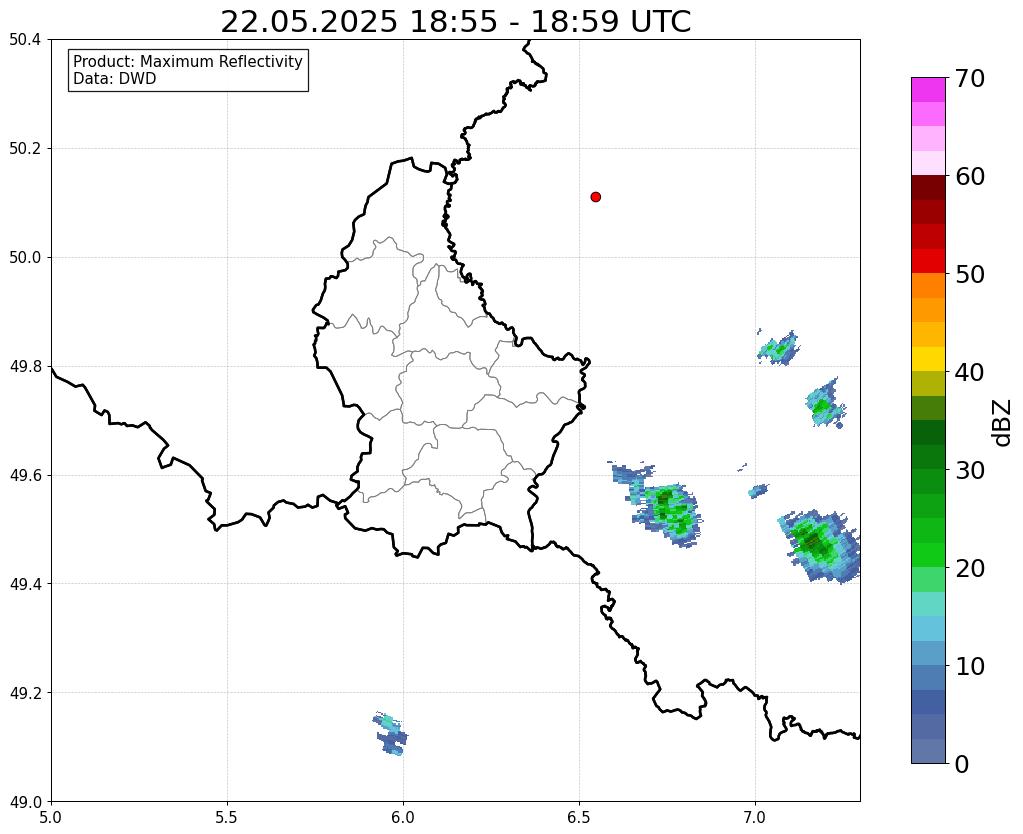Click the colorbar tick label 0
Viewport: 1023px width, 834px height.
tap(962, 764)
